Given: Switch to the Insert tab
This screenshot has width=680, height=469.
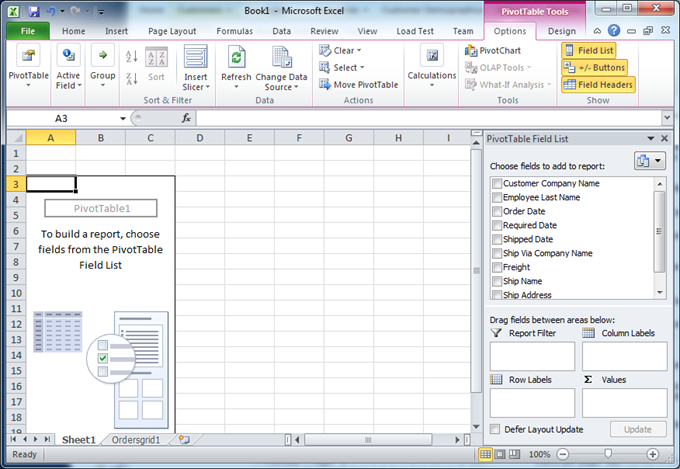Looking at the screenshot, I should pos(116,31).
